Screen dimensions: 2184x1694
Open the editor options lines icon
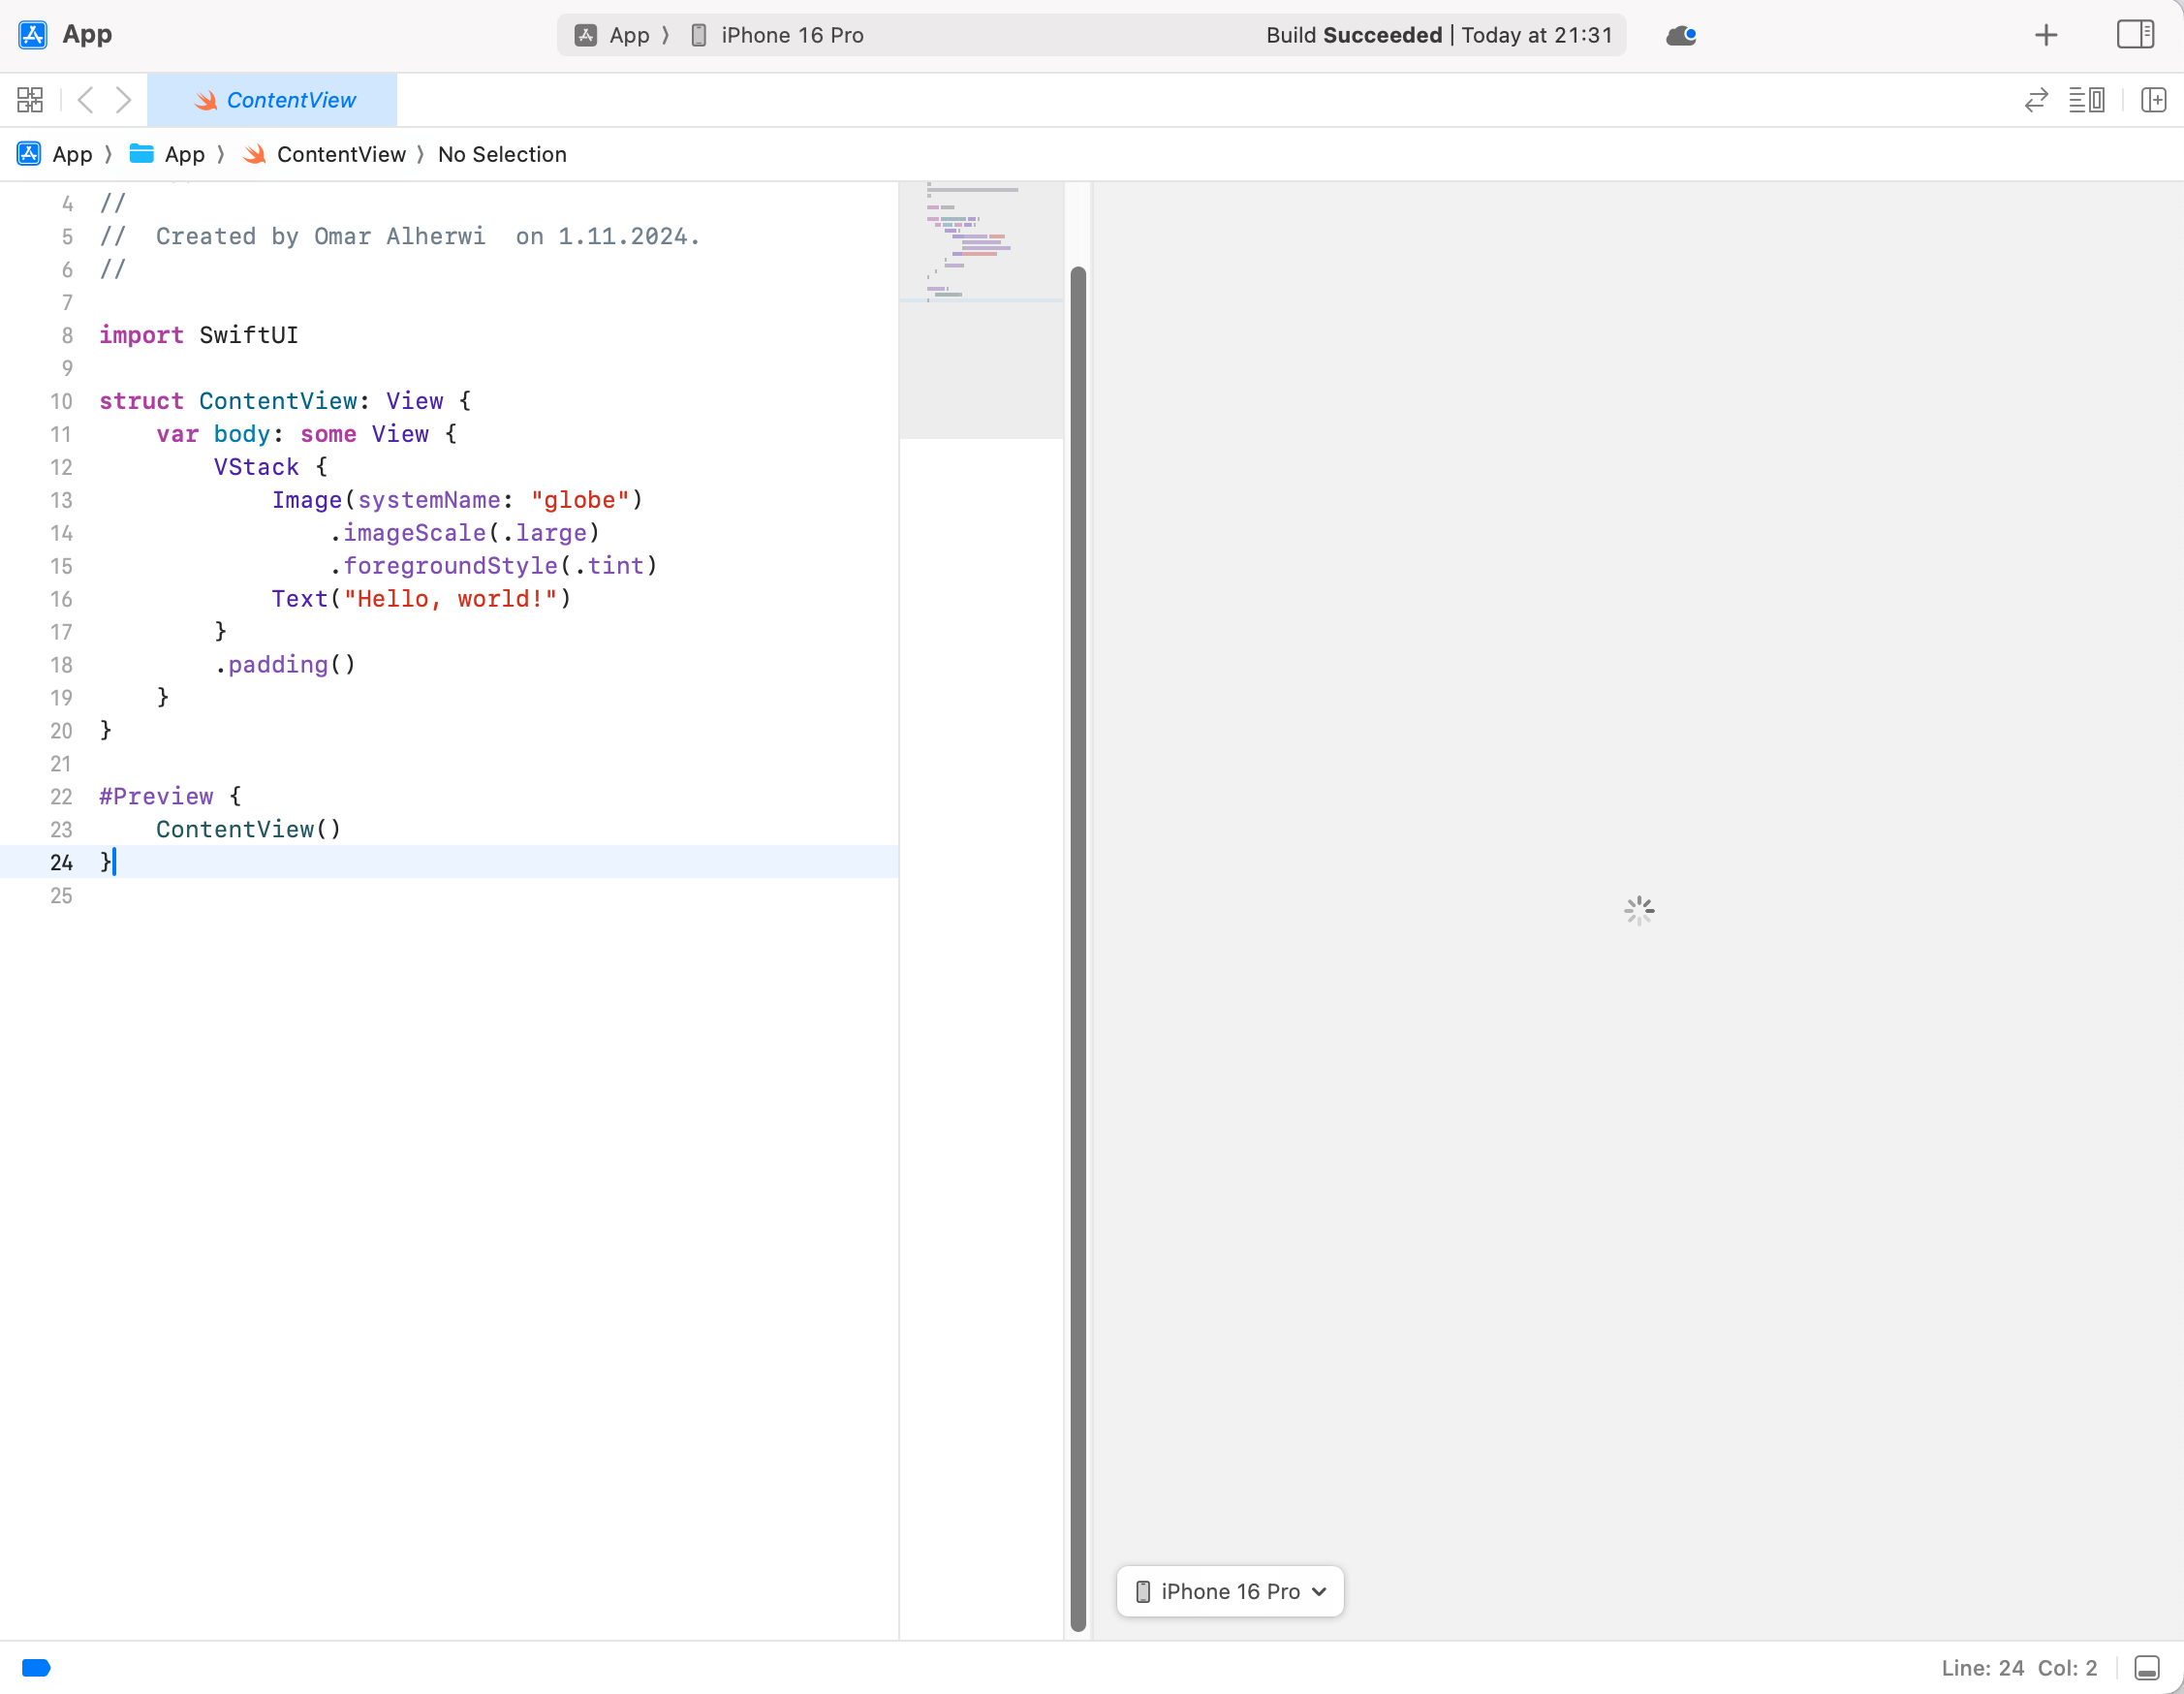point(2087,100)
